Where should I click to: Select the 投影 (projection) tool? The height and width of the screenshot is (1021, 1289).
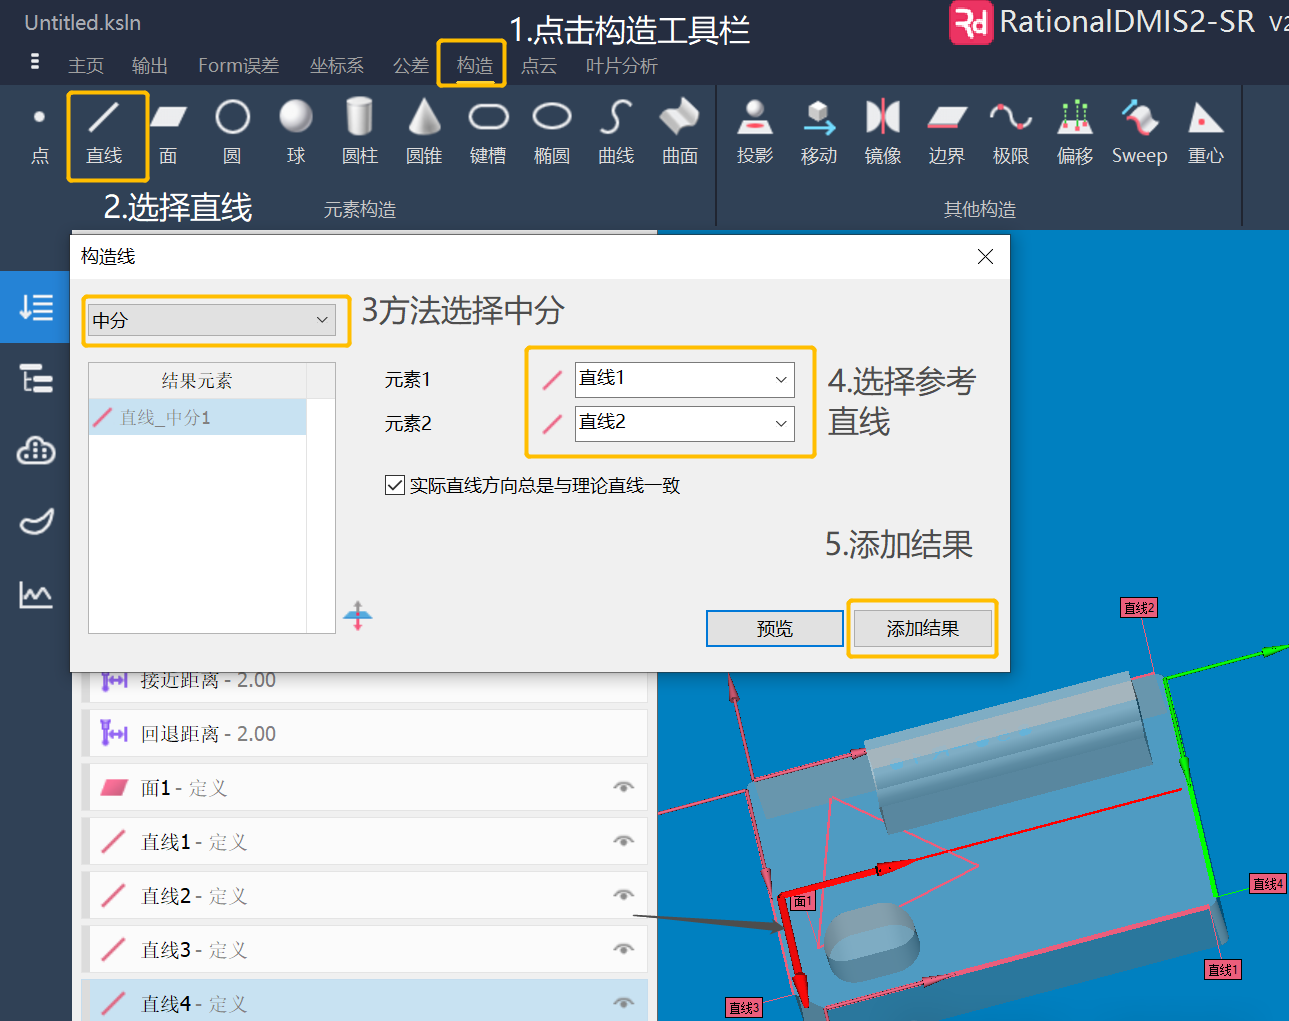[x=755, y=132]
